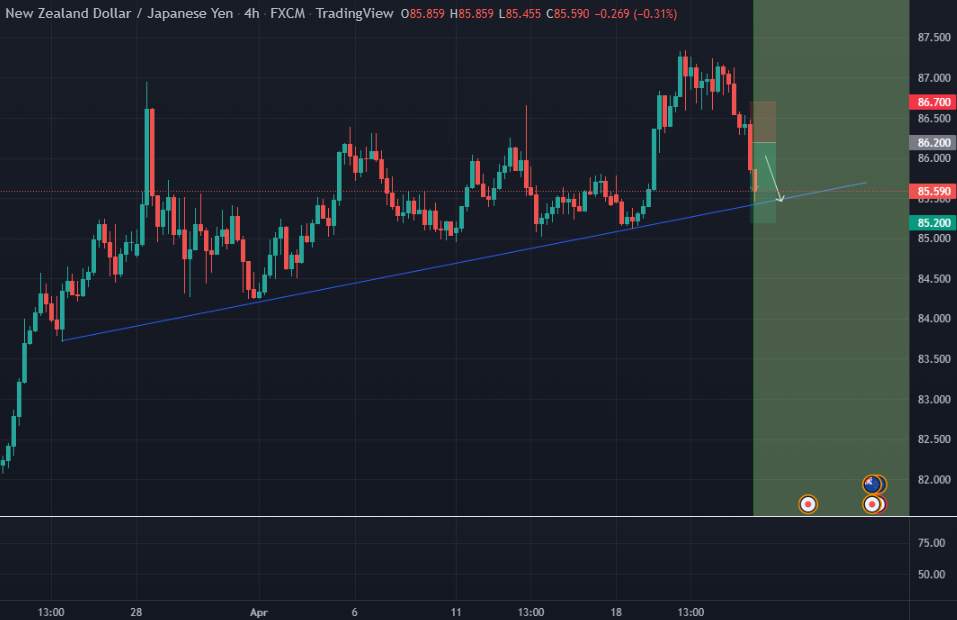Screen dimensions: 957x620
Task: Click the 86.000 price axis label
Action: [934, 158]
